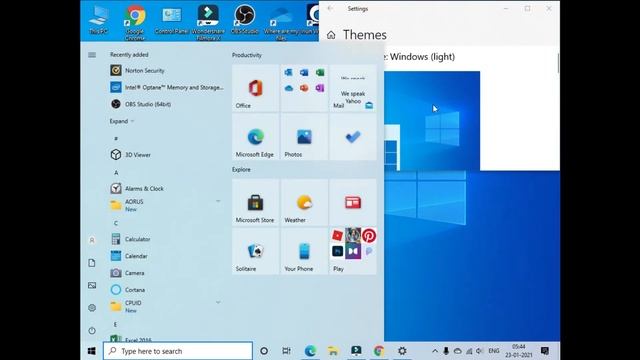Launch the Solitaire tile
This screenshot has height=360, width=640.
(x=256, y=251)
